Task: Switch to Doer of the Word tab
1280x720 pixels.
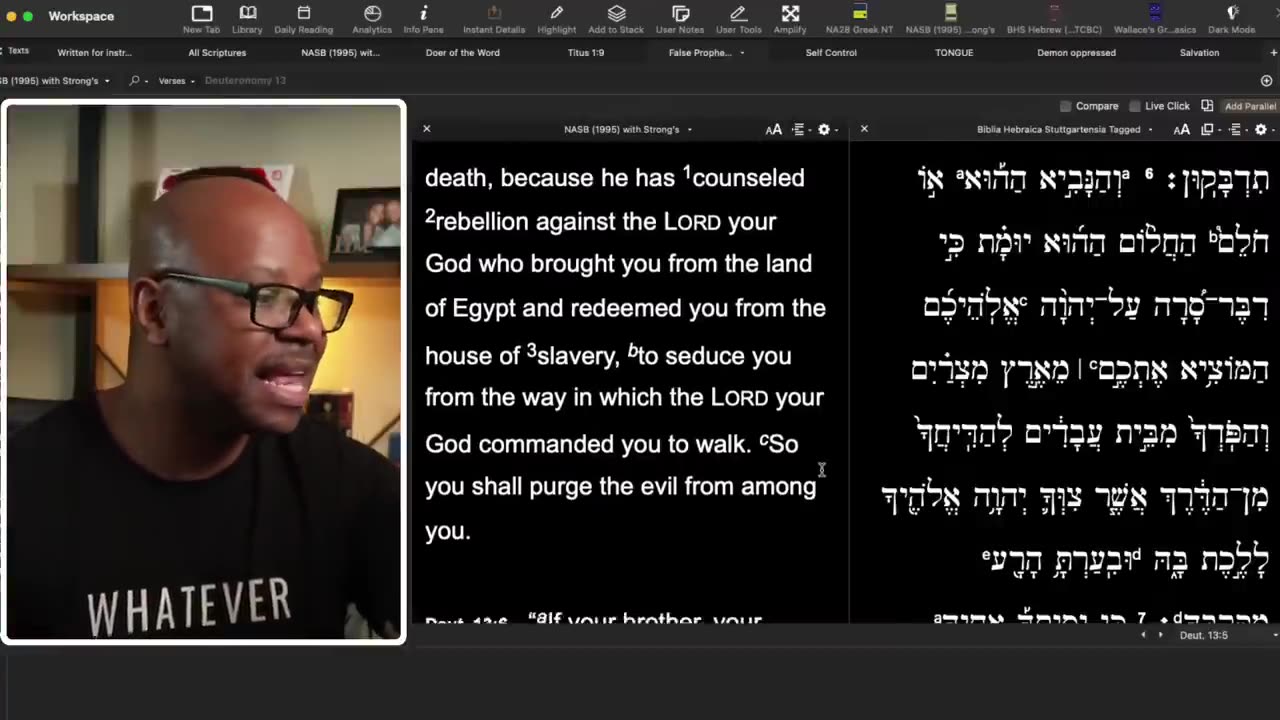Action: [x=462, y=52]
